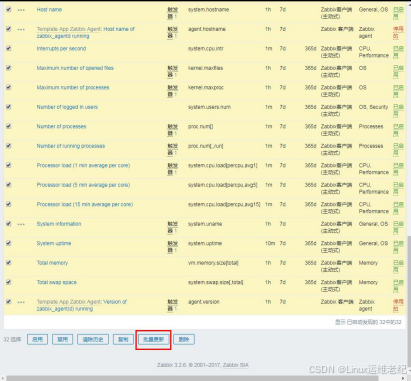Click the system.users.num key text
This screenshot has width=411, height=381.
click(209, 107)
